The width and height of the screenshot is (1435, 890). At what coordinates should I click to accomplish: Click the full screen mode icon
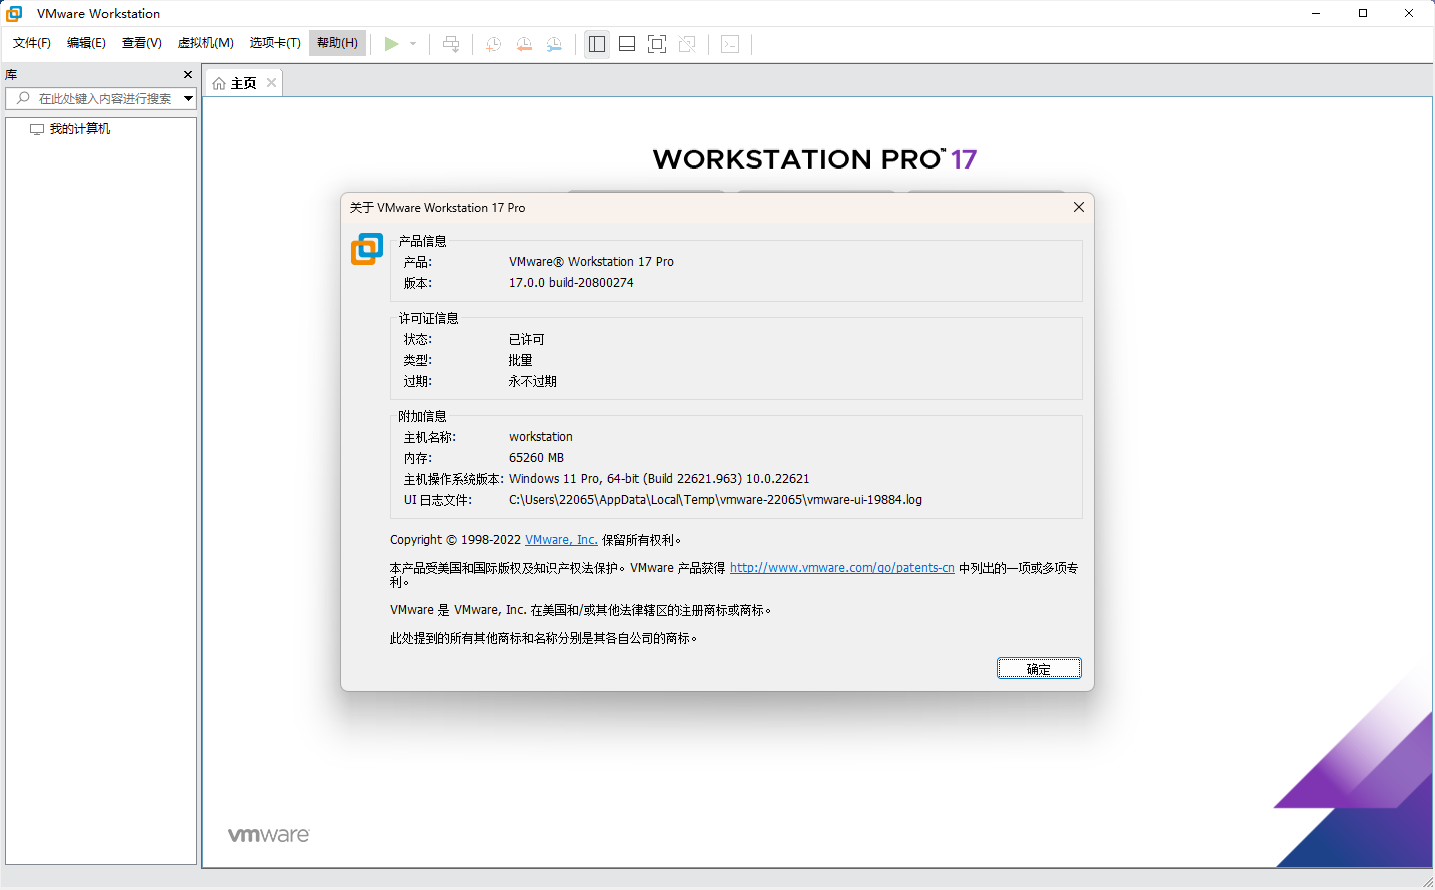pos(657,44)
